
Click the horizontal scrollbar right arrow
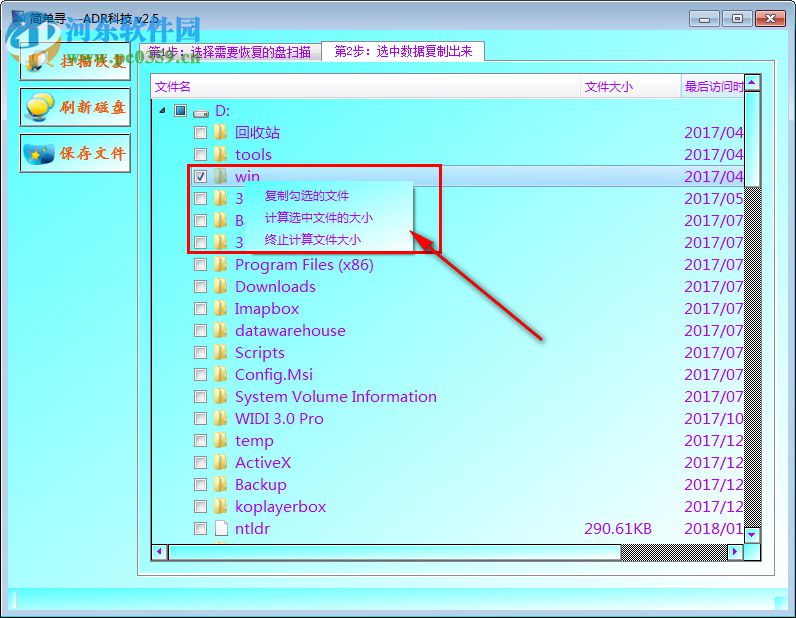point(735,551)
